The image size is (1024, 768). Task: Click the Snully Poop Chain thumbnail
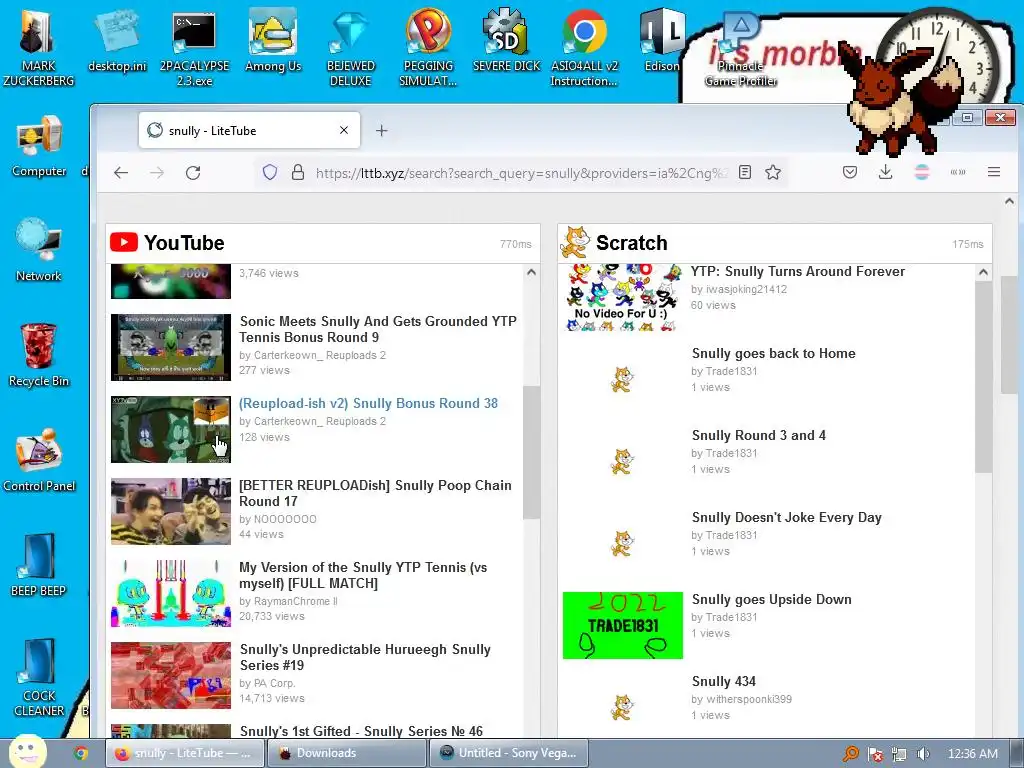(x=170, y=511)
